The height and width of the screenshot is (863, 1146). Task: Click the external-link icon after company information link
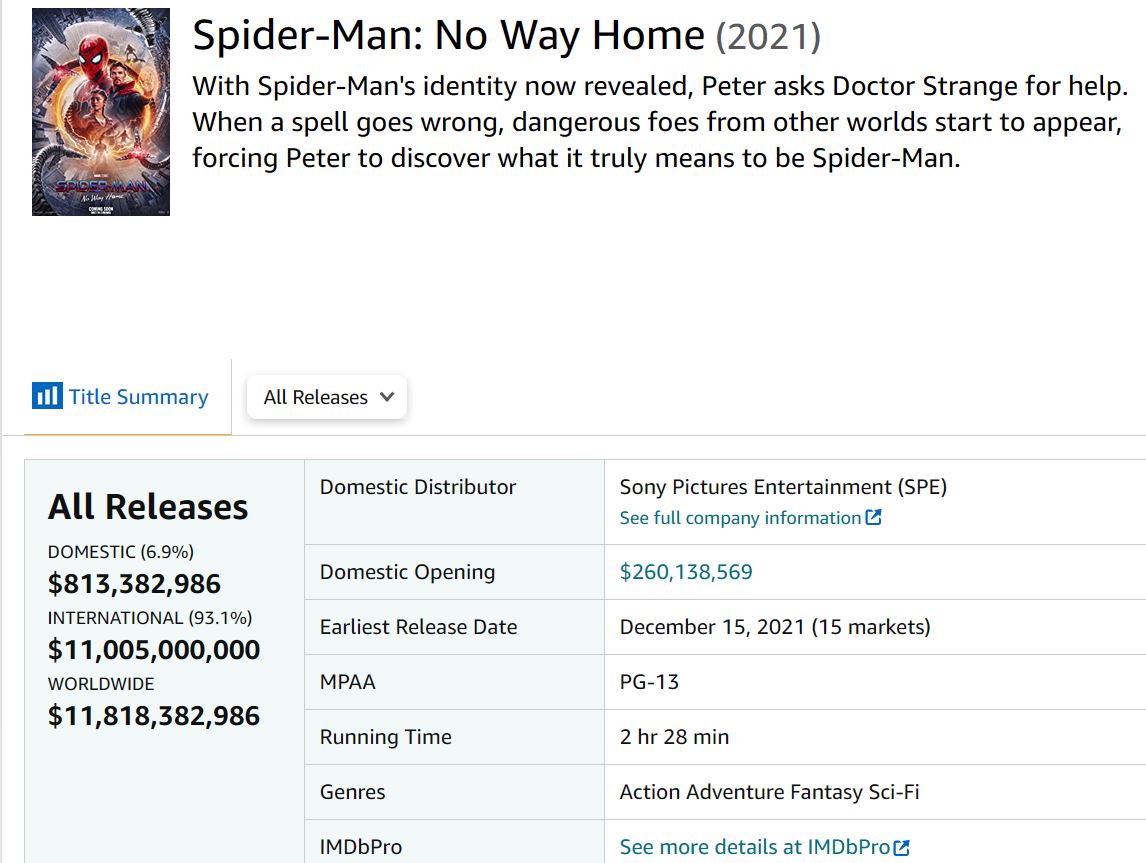875,517
